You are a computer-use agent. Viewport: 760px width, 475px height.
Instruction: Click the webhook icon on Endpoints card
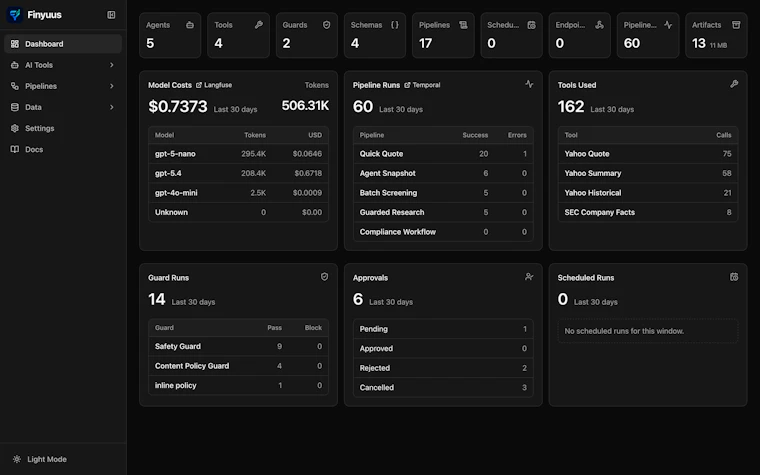(600, 25)
